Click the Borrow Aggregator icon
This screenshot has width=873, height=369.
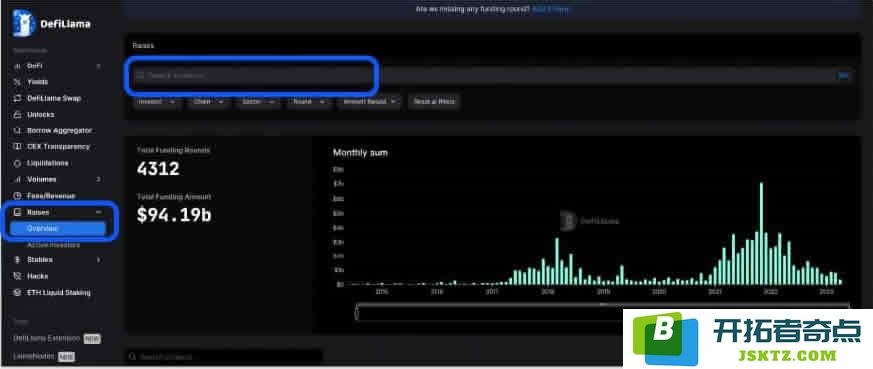tap(17, 131)
